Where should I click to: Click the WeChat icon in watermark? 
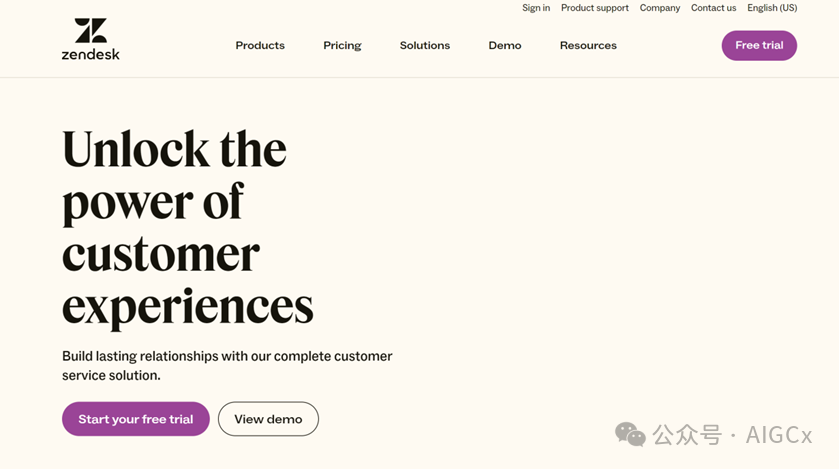tap(630, 434)
